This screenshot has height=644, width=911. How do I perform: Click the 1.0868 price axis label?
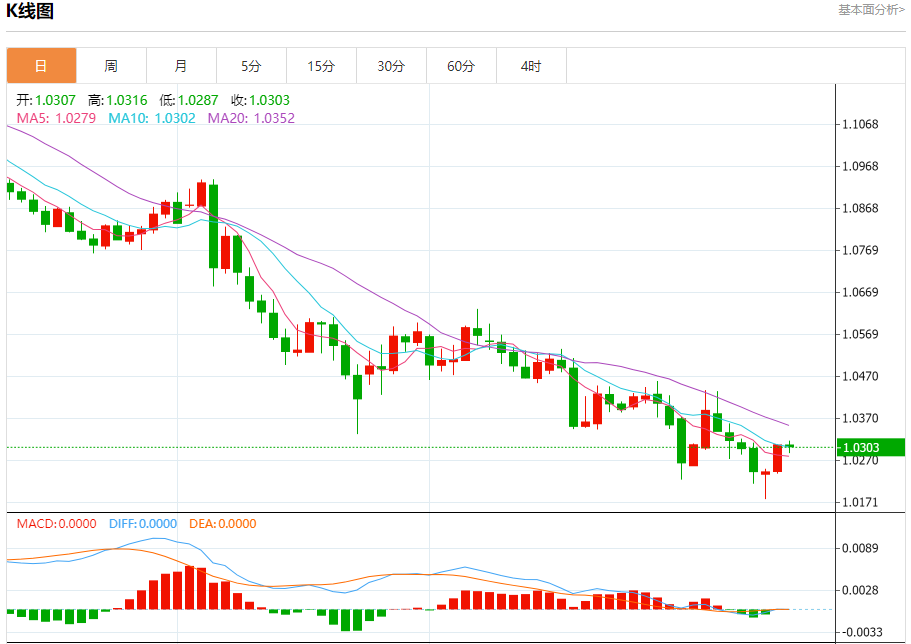coord(860,208)
